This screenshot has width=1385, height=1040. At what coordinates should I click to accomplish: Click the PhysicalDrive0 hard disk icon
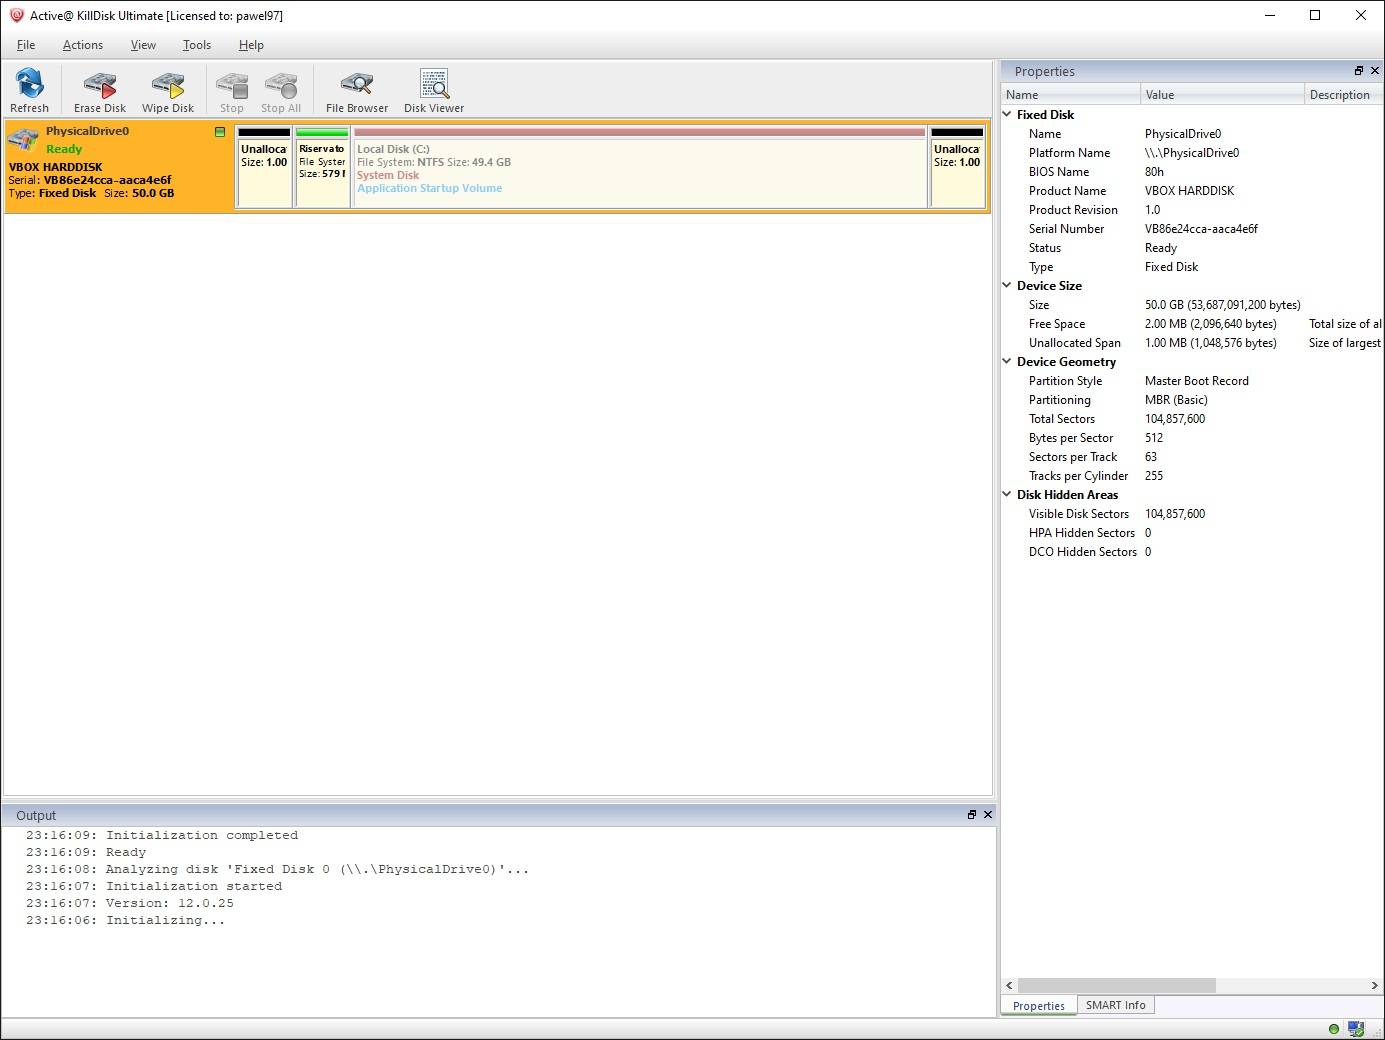[23, 140]
